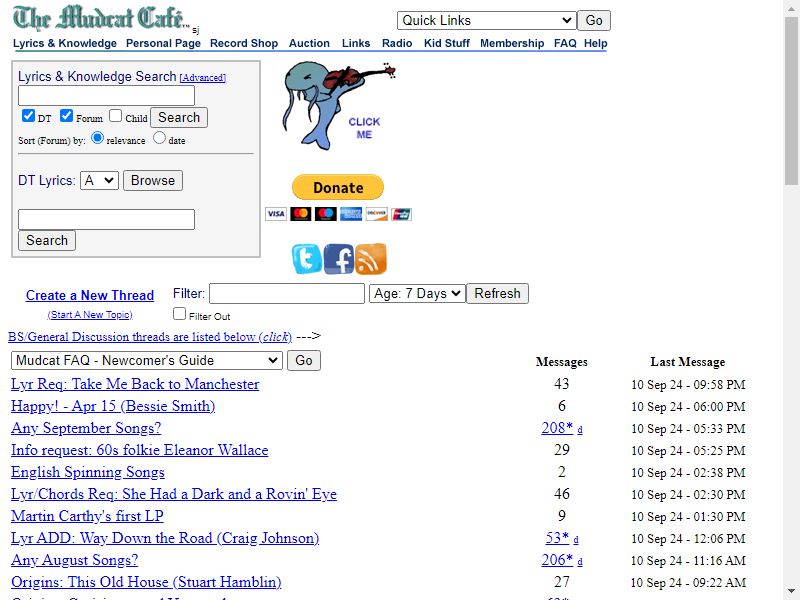Screen dimensions: 800x600
Task: Click the 53* message count link
Action: pos(557,538)
